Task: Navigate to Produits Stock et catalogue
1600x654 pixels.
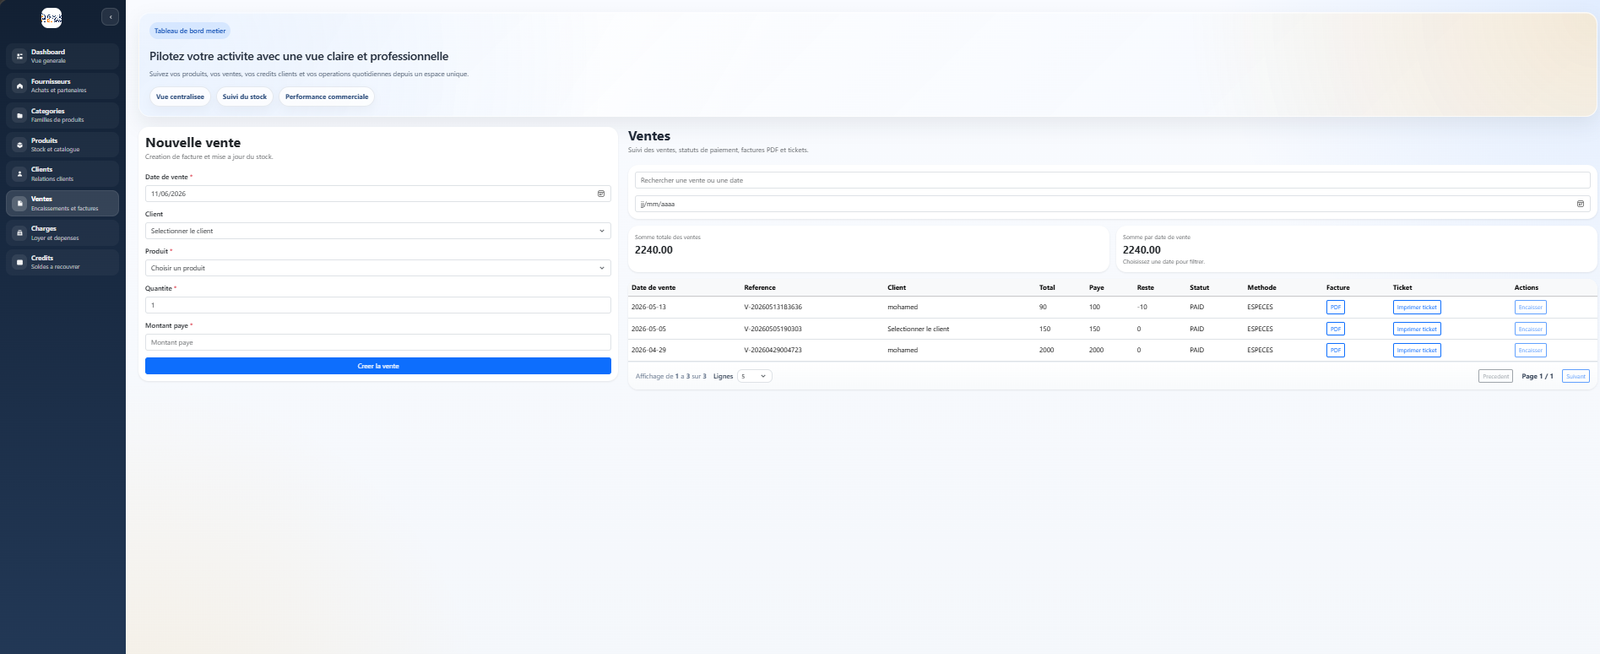Action: pos(62,145)
